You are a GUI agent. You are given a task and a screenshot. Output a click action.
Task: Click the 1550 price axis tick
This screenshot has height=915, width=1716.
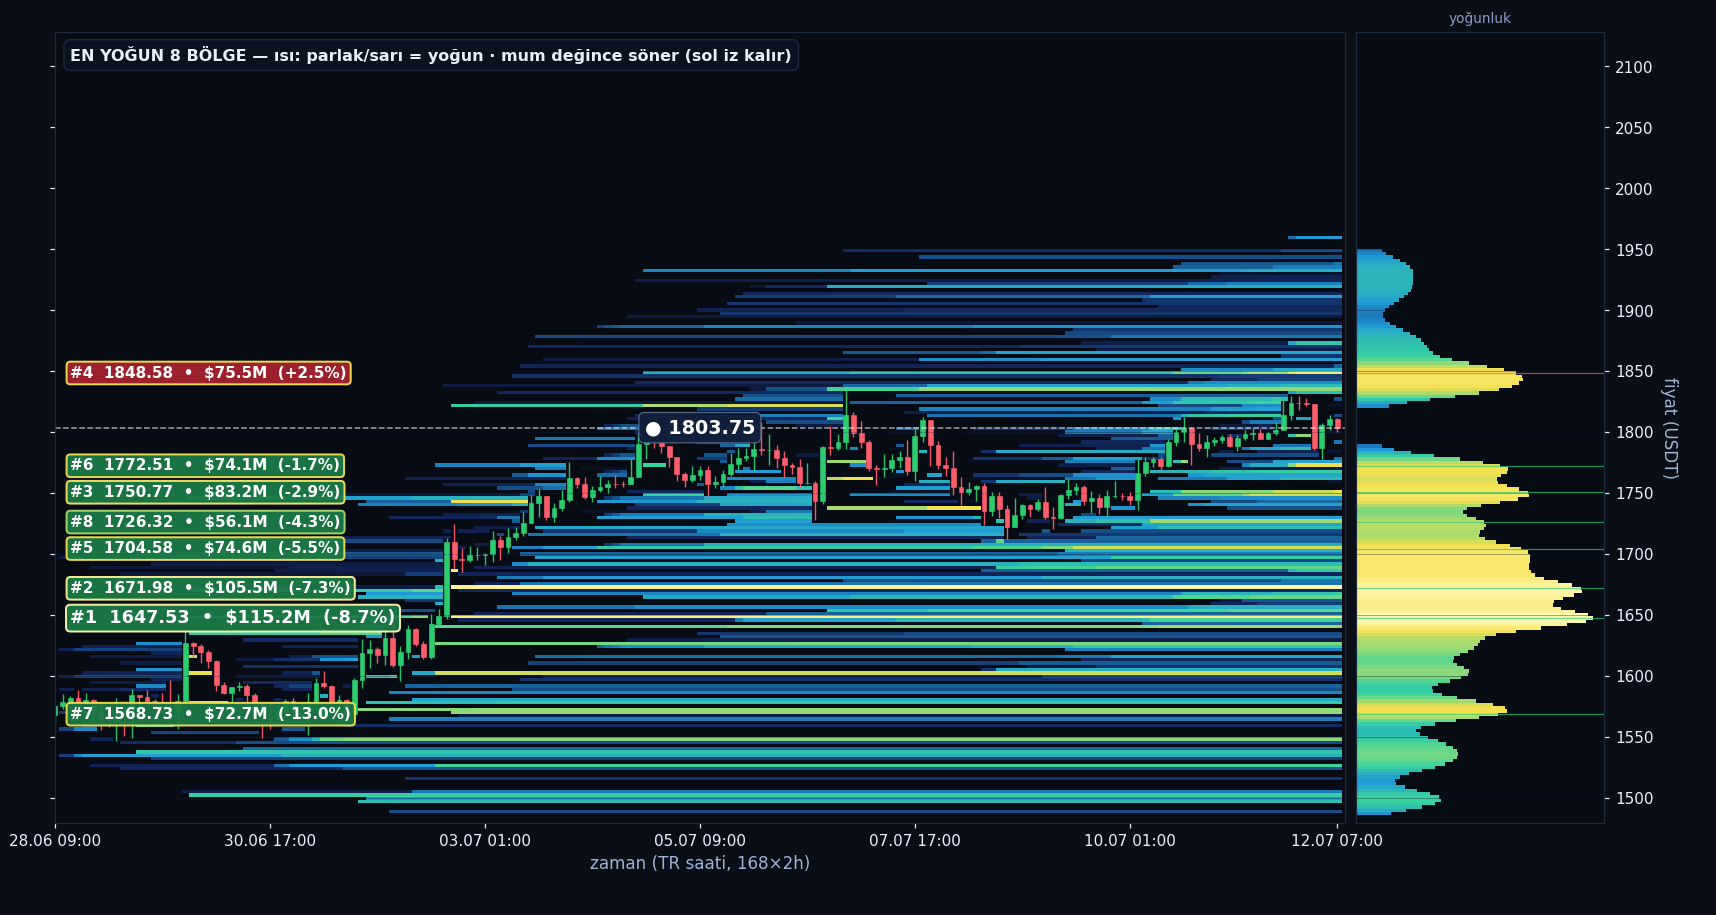pos(1634,737)
